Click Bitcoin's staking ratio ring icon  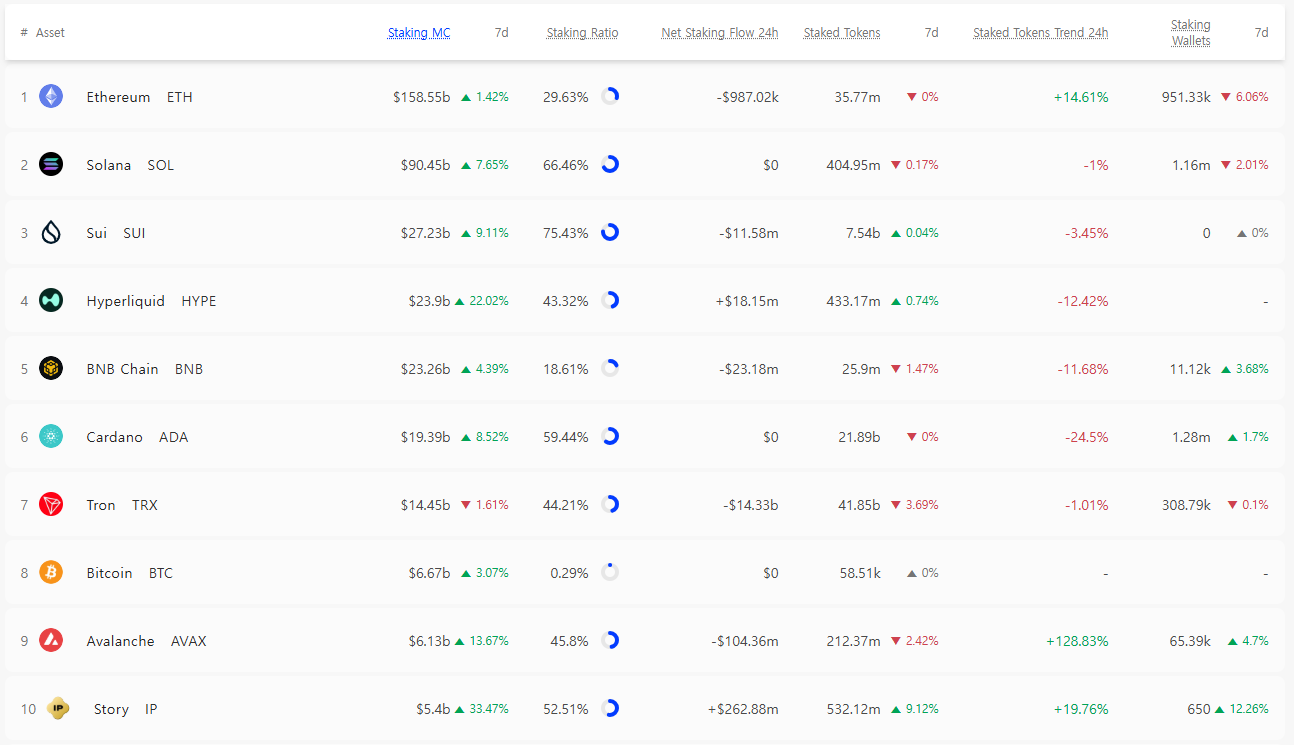click(x=610, y=572)
